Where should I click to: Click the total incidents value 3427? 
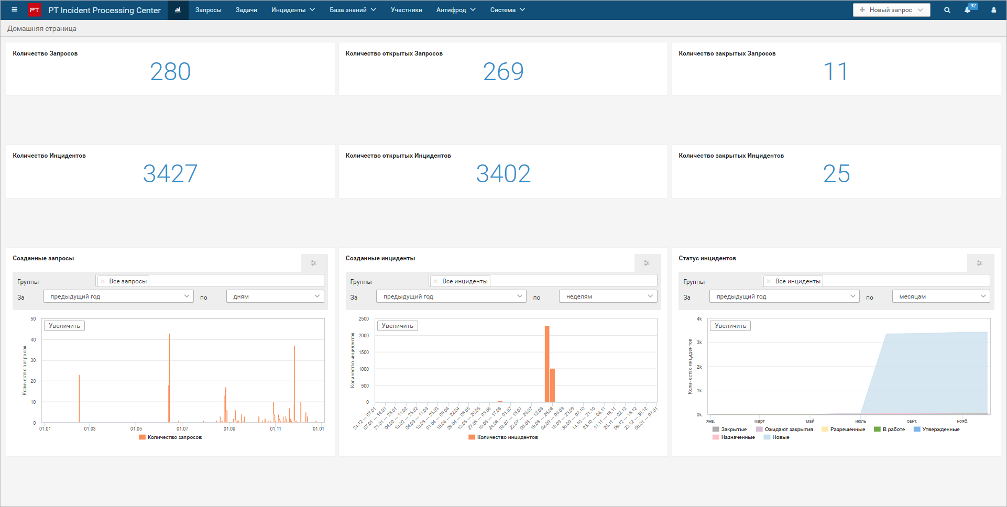click(170, 173)
